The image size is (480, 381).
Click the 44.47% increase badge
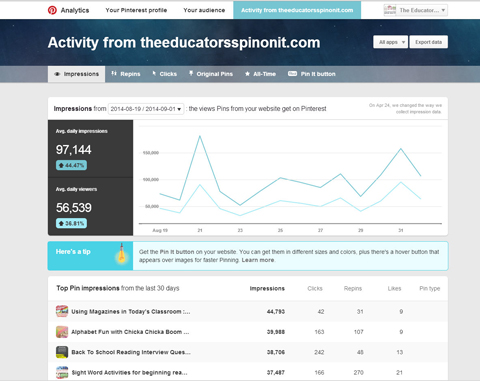71,165
